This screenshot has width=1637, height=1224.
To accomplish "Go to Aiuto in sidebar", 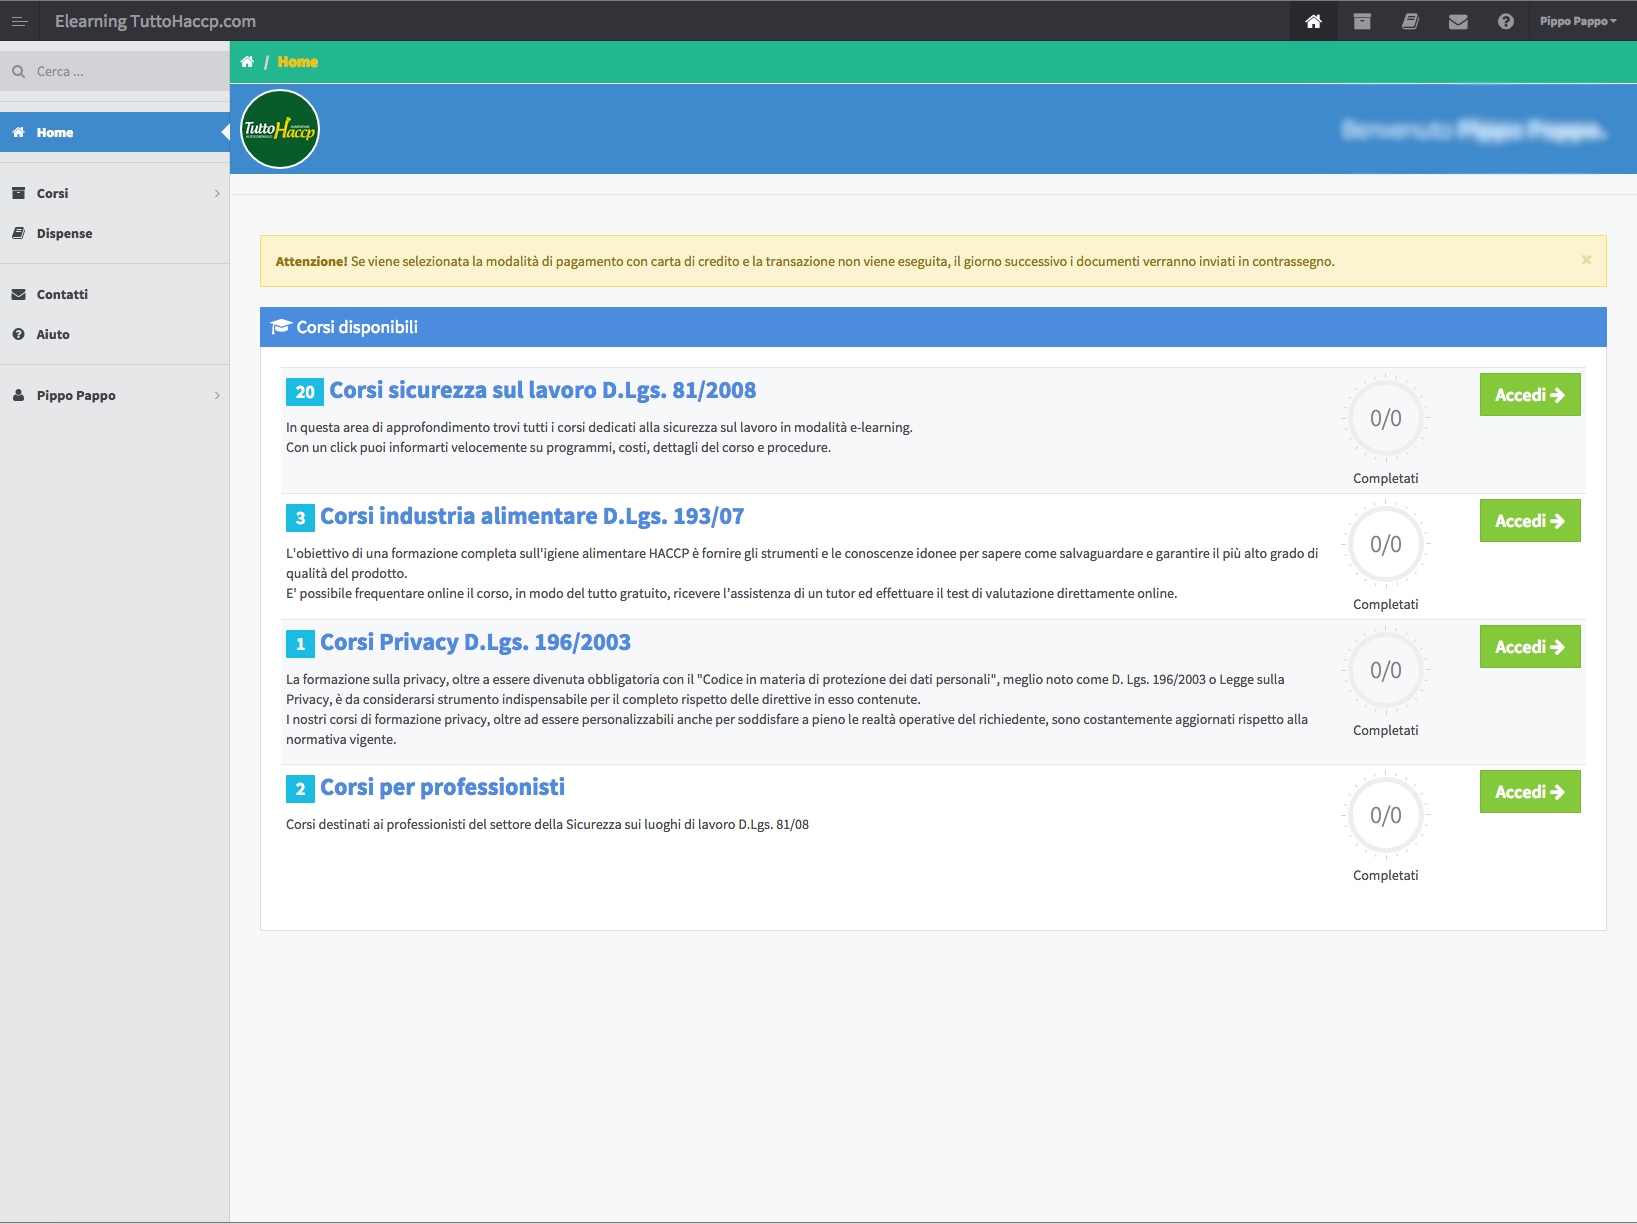I will (53, 334).
